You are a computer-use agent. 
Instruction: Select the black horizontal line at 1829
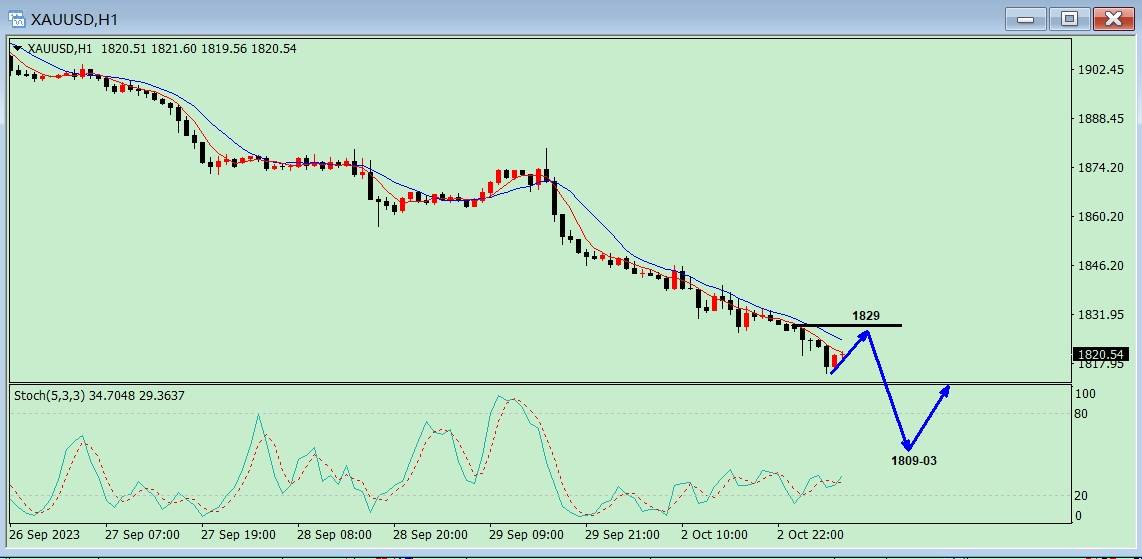(x=880, y=325)
